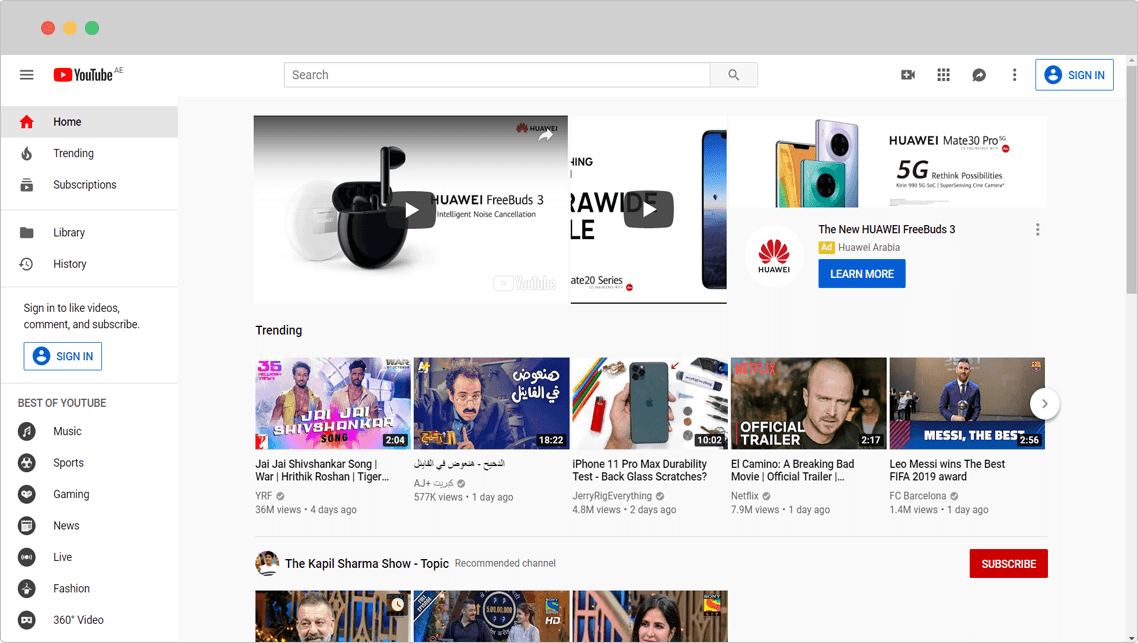Open El Camino trailer thumbnail
Viewport: 1138px width, 643px height.
[809, 404]
